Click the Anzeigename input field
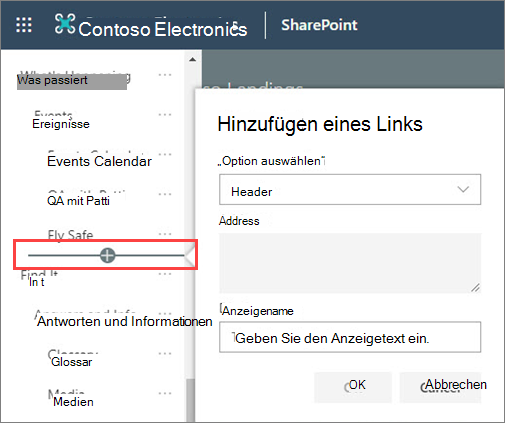The height and width of the screenshot is (423, 505). click(x=350, y=337)
